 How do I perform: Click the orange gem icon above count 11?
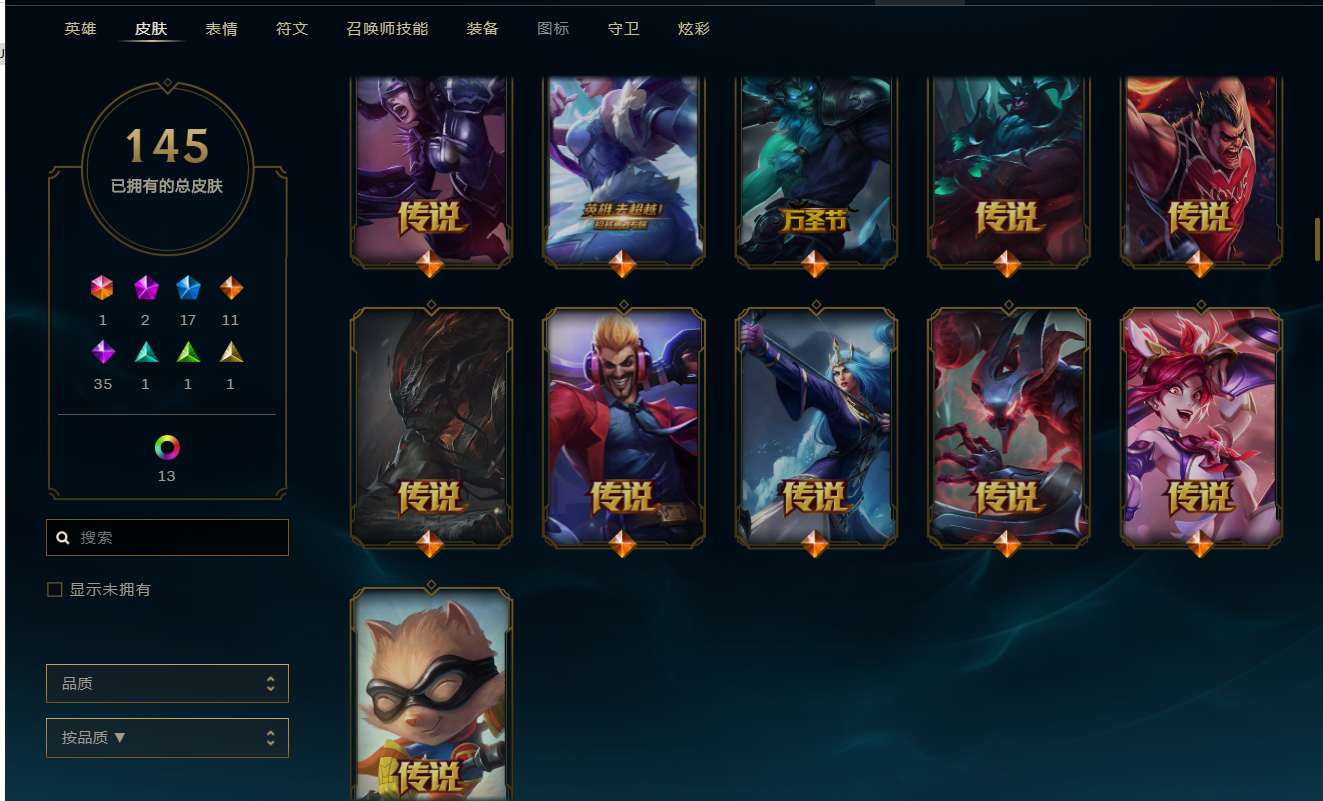[x=231, y=289]
